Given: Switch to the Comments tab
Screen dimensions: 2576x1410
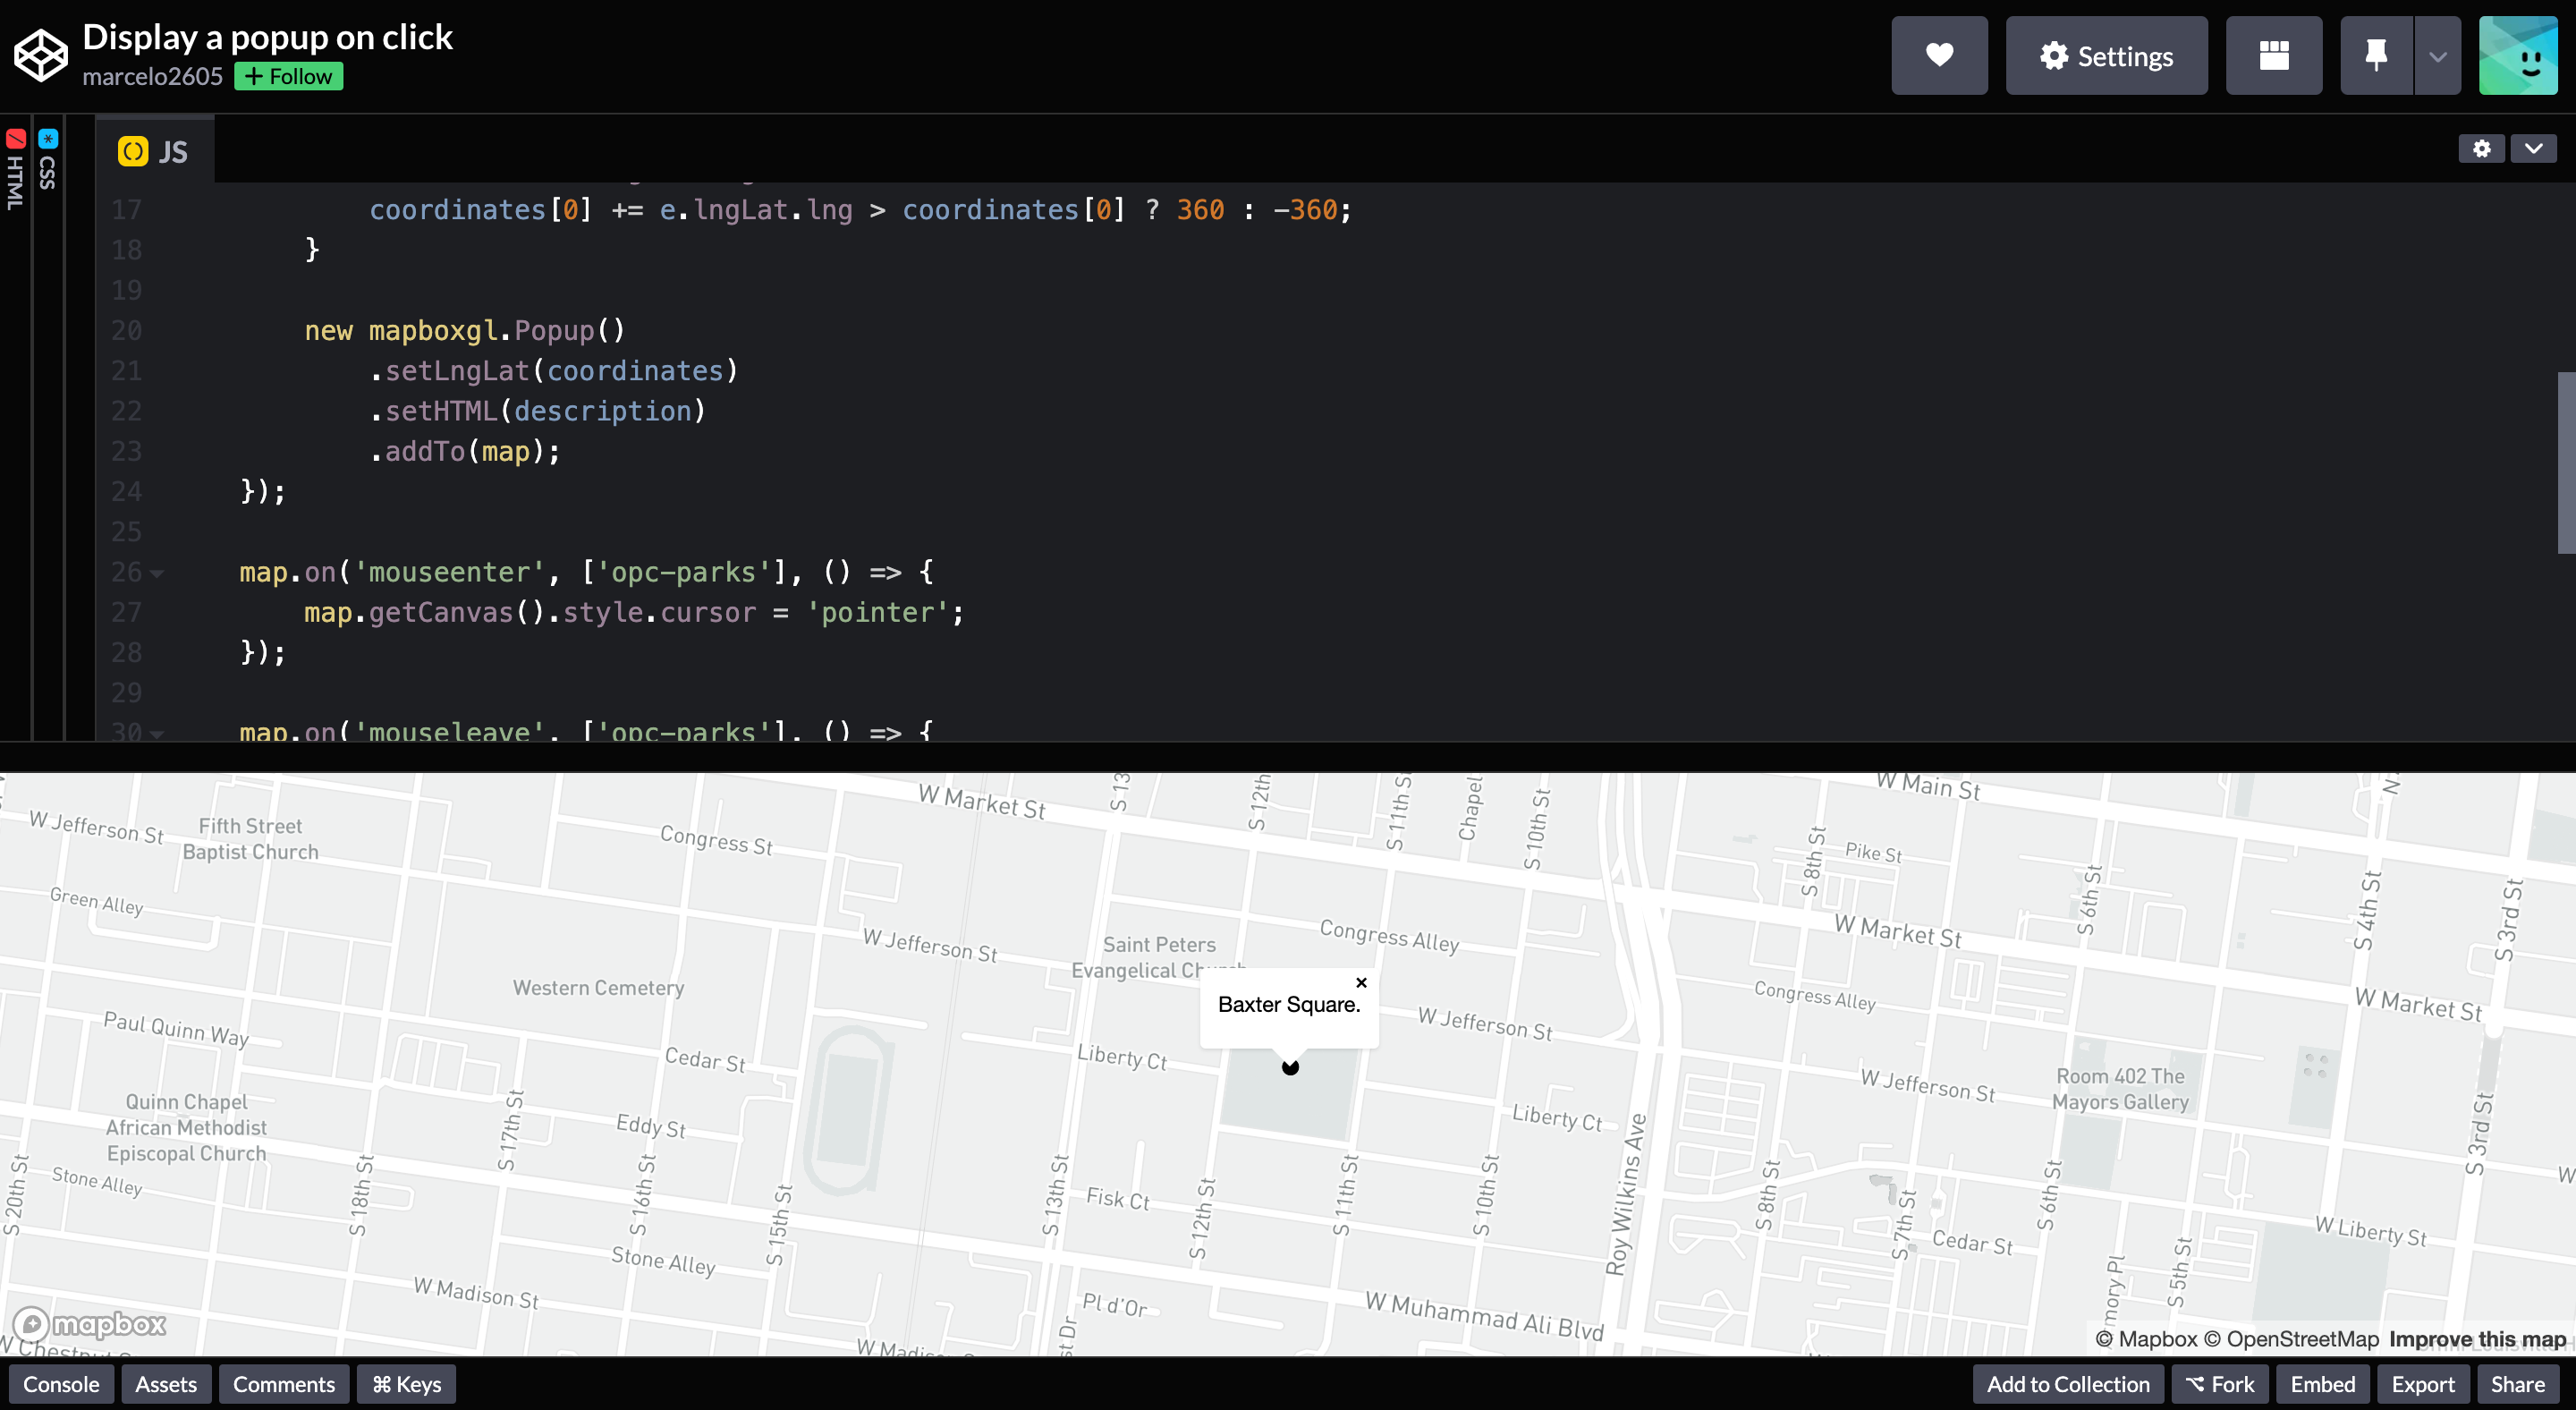Looking at the screenshot, I should pyautogui.click(x=283, y=1384).
